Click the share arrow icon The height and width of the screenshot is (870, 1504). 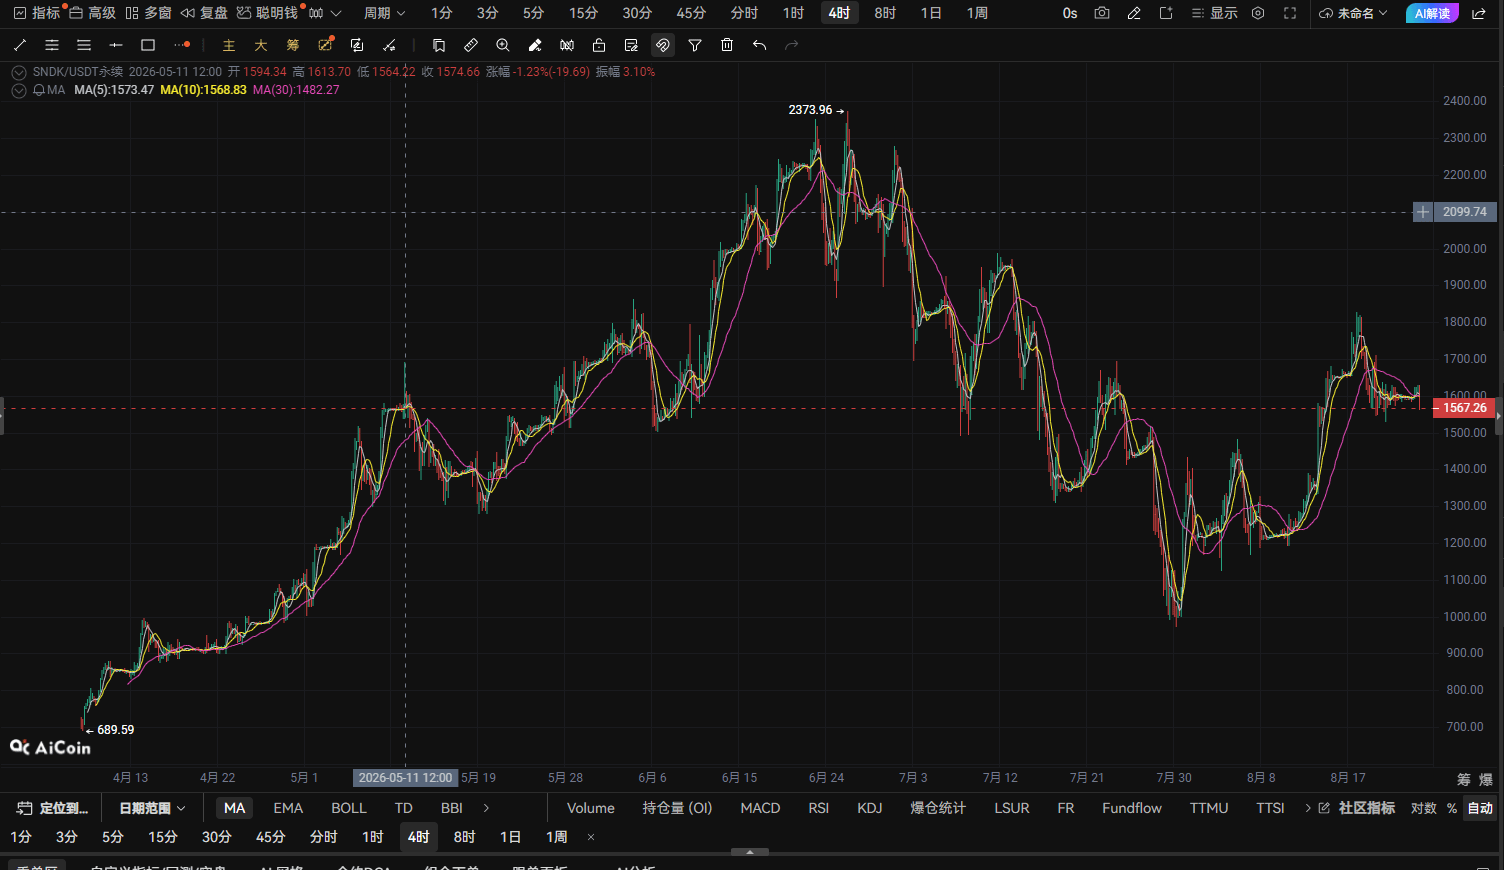coord(1479,13)
